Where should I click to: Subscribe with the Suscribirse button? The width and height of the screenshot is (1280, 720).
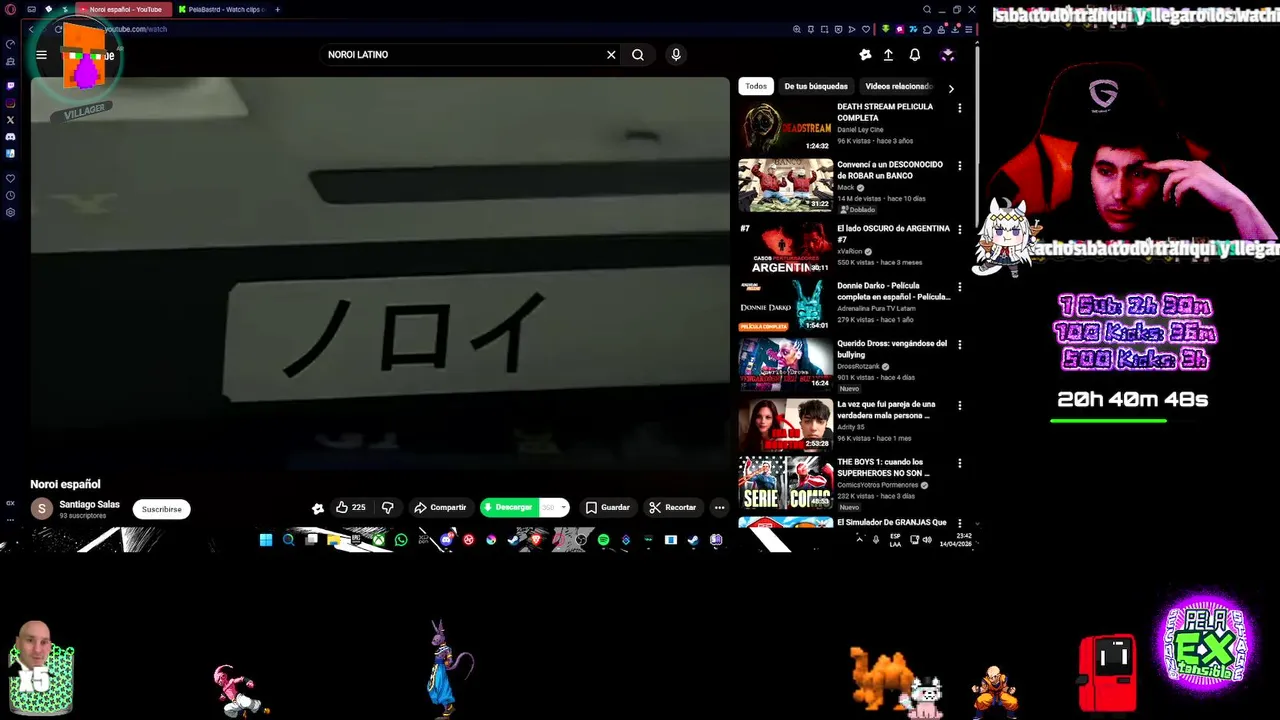[161, 509]
